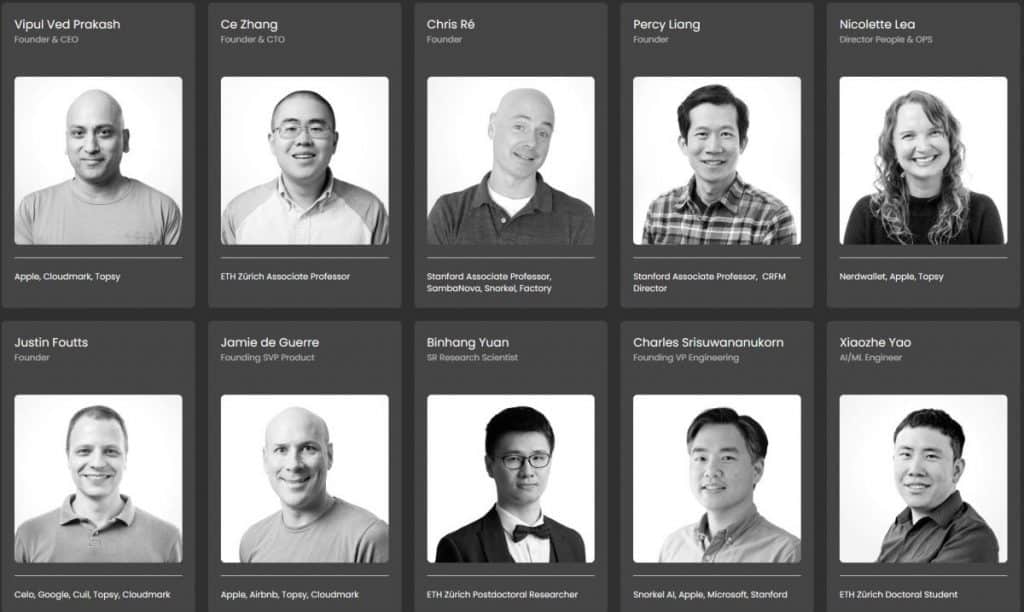Image resolution: width=1024 pixels, height=612 pixels.
Task: Select the Xiaozhe Yao name heading
Action: 875,342
